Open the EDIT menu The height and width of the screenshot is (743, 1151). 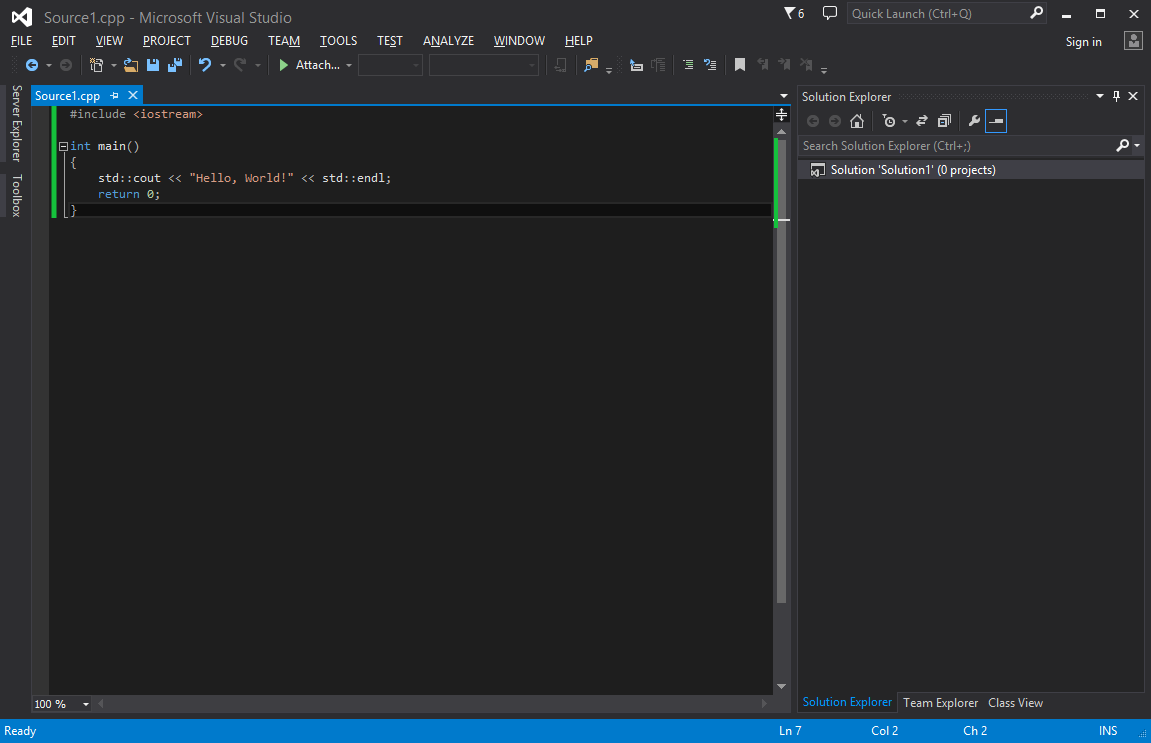coord(64,40)
